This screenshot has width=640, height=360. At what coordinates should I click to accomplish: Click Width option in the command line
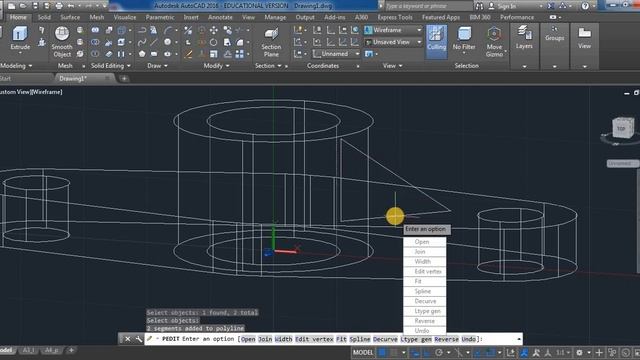pos(283,339)
